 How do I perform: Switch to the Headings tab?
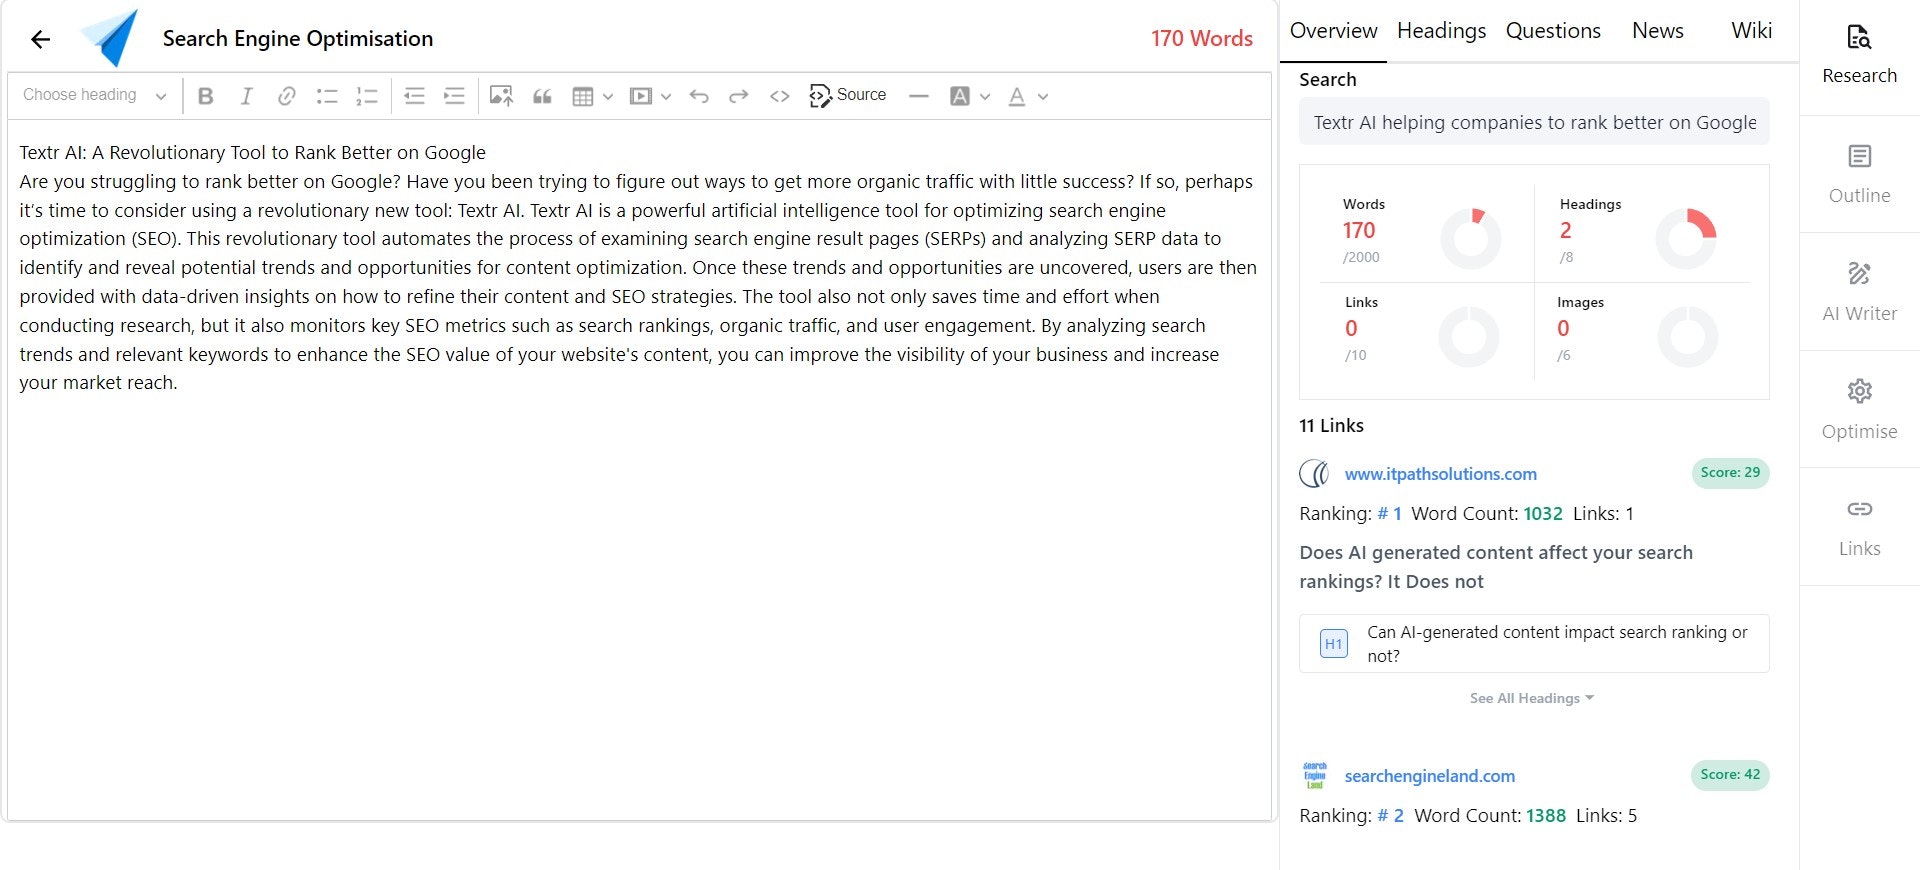tap(1441, 31)
